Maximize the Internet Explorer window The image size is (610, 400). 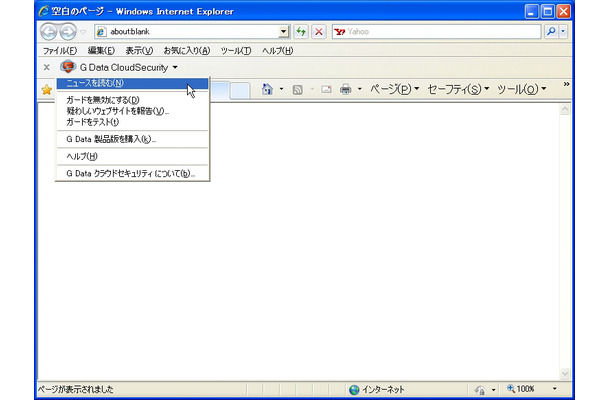547,12
